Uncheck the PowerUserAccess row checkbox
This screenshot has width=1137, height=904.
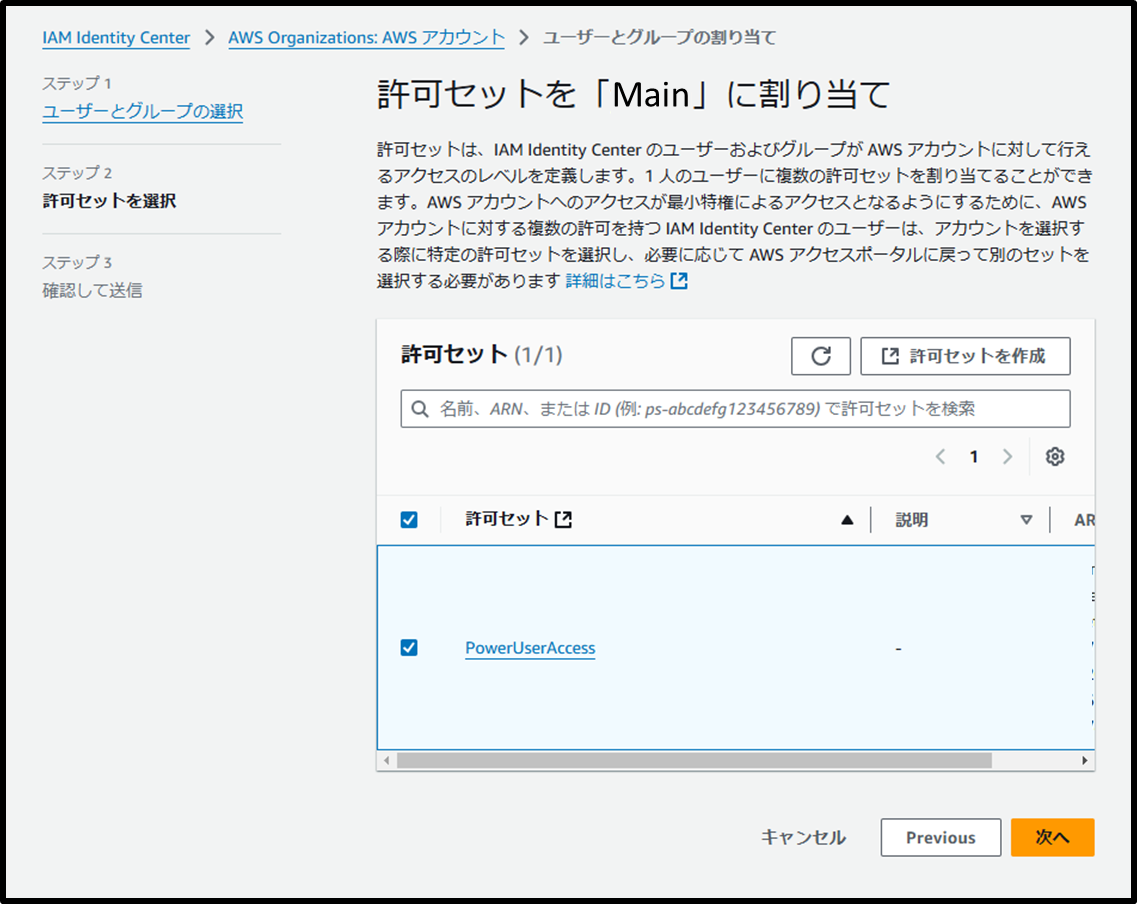pos(409,647)
